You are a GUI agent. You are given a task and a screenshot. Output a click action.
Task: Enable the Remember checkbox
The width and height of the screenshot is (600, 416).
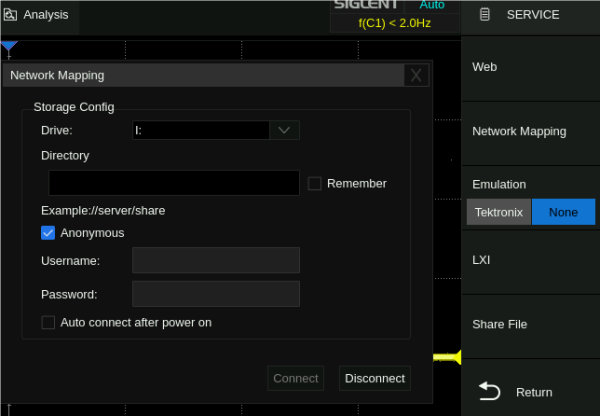(315, 183)
